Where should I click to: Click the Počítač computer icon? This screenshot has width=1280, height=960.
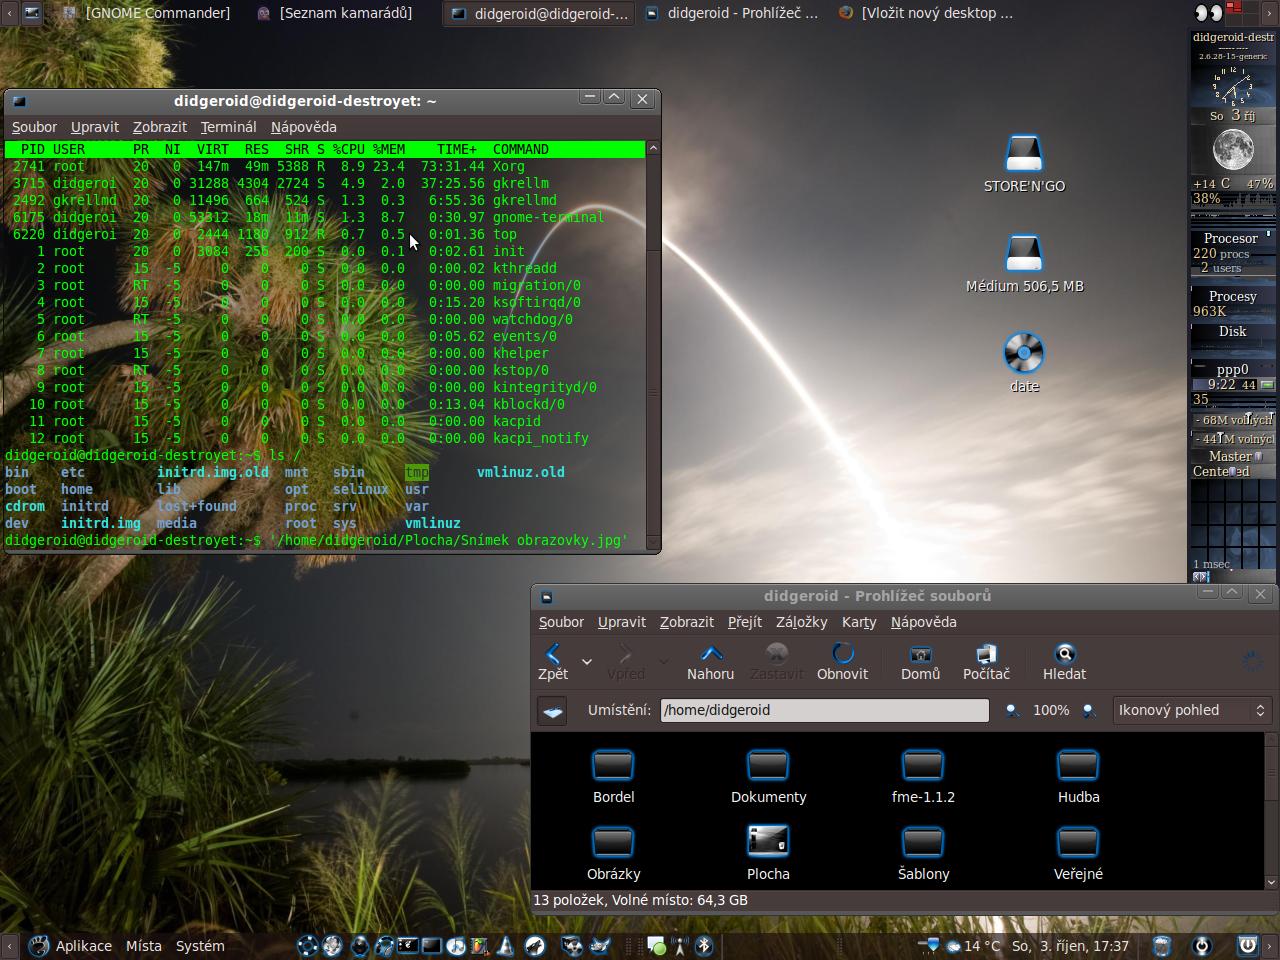pyautogui.click(x=986, y=661)
